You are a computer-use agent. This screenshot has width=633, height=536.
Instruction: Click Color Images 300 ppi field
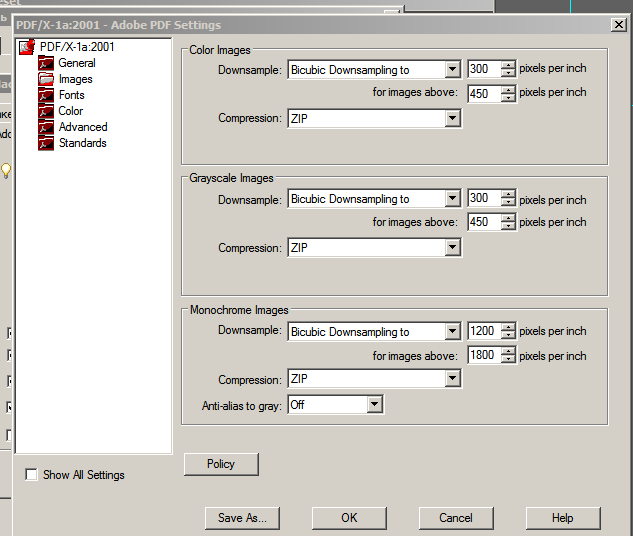pos(484,69)
